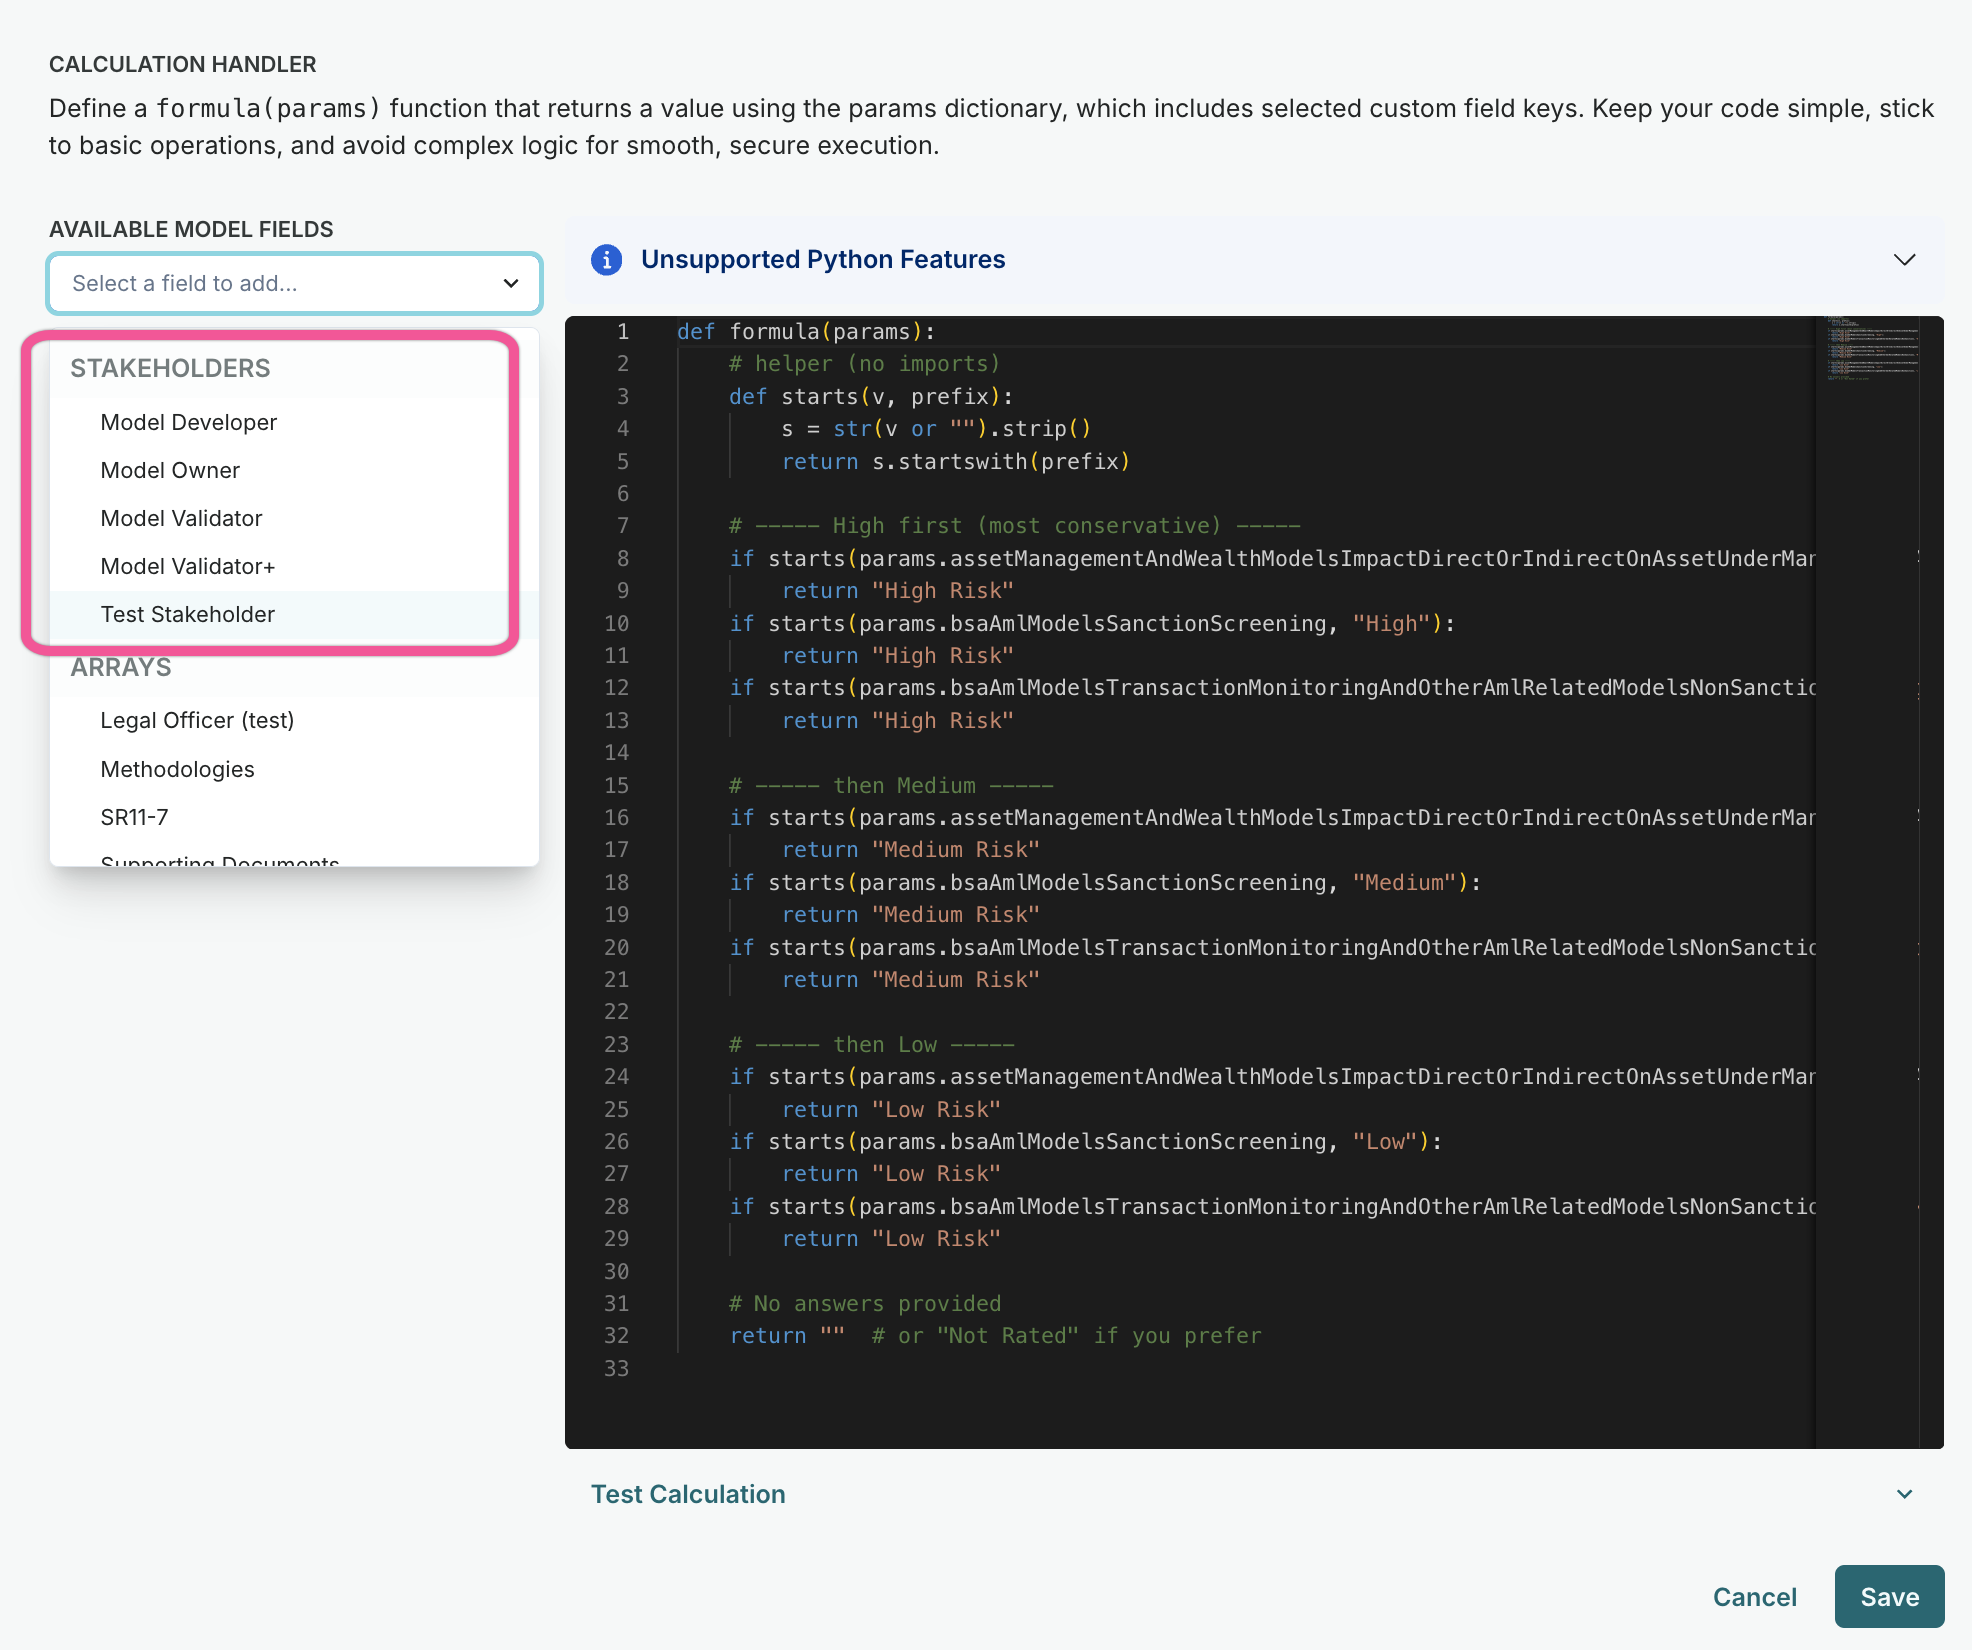This screenshot has width=1972, height=1650.
Task: Click line number 14 in gutter
Action: [616, 753]
